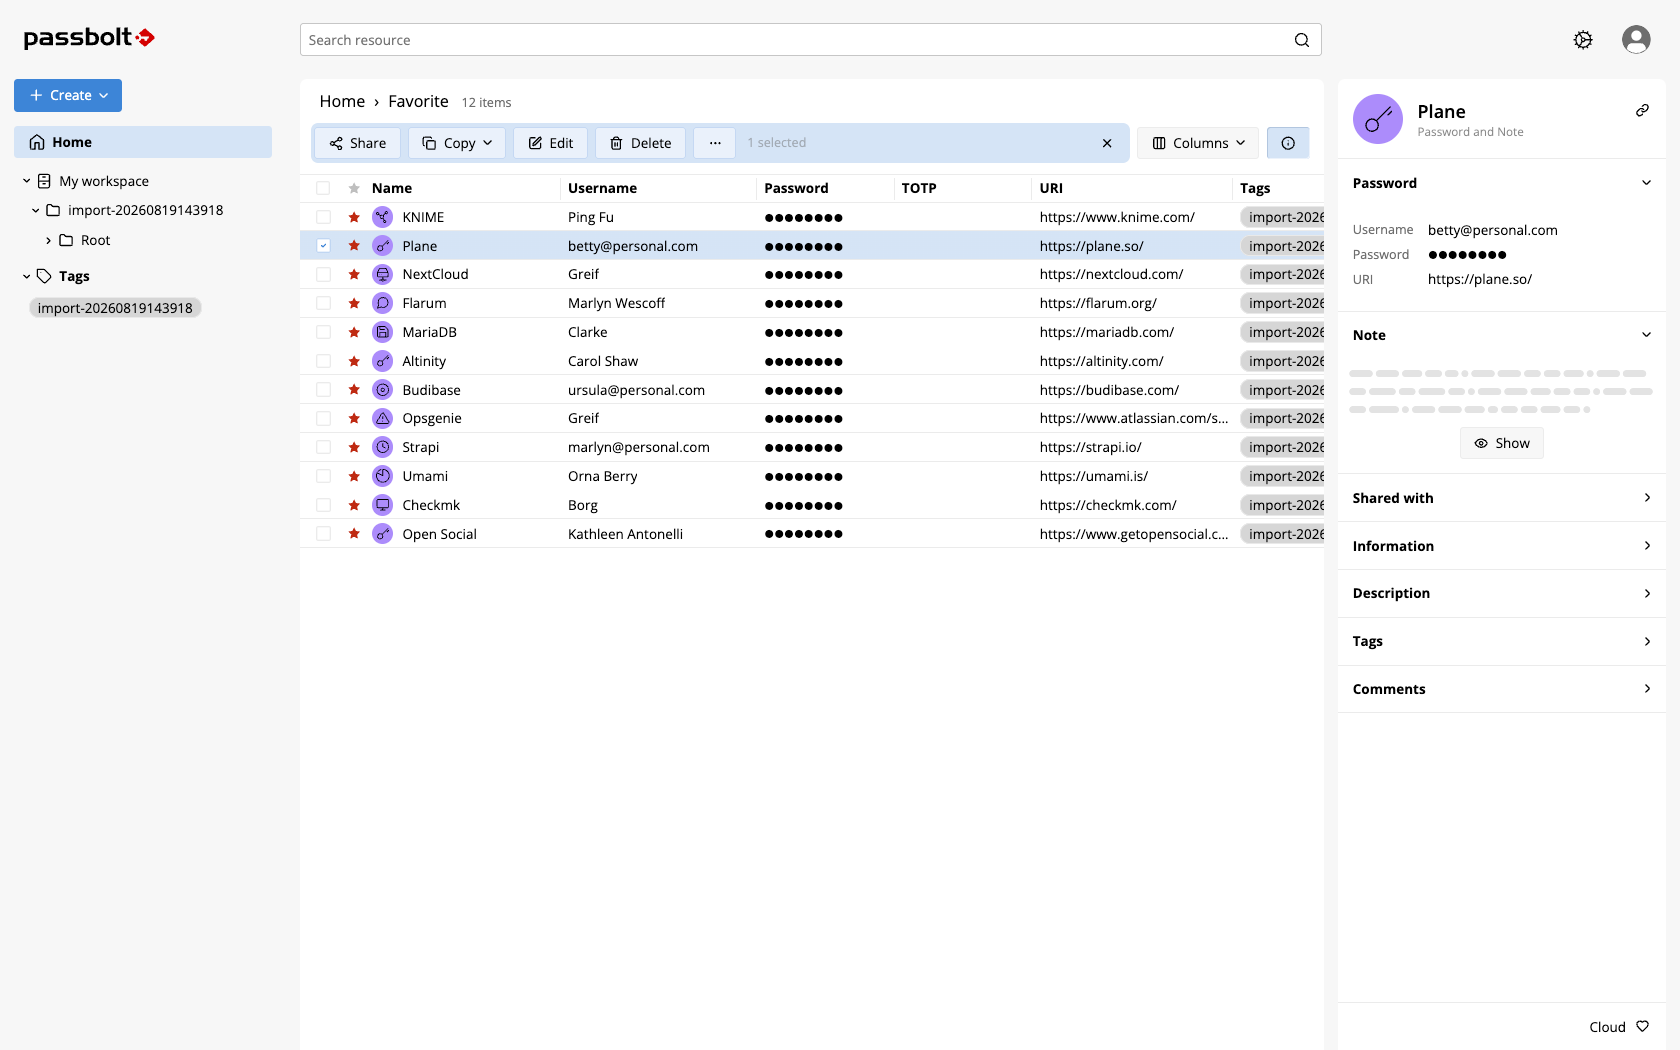Unfavorite the KNIME star
Viewport: 1680px width, 1050px height.
point(354,217)
